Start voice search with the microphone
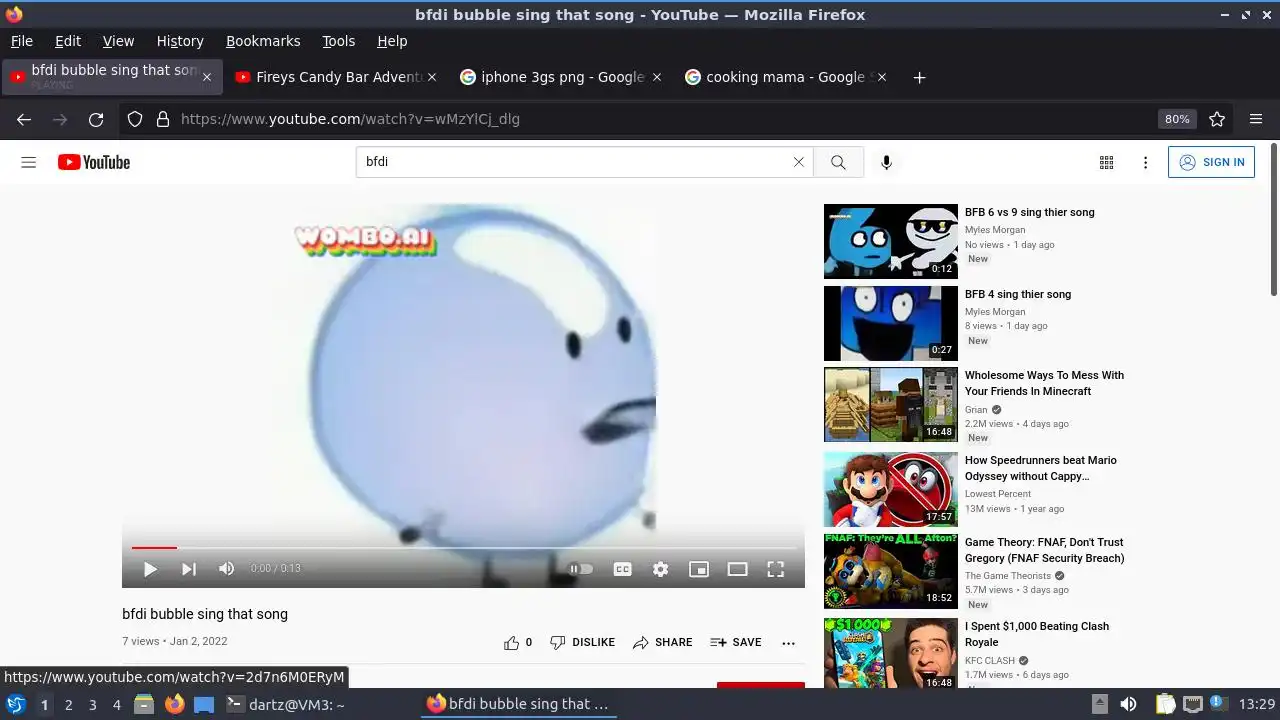The image size is (1280, 720). click(x=886, y=162)
